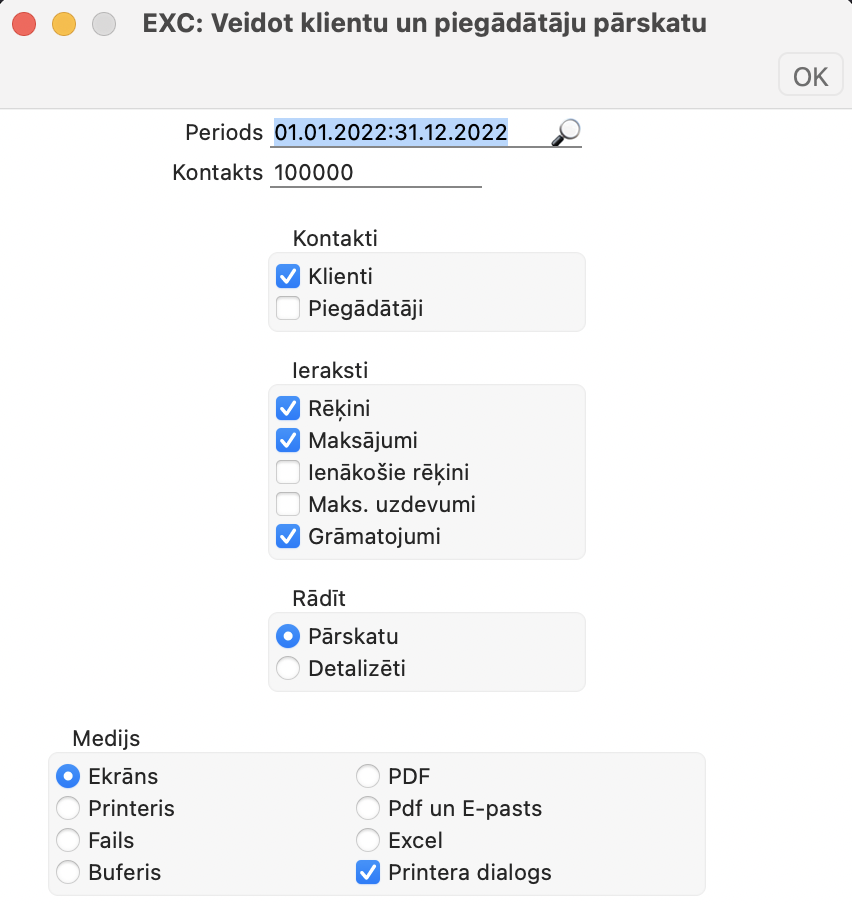The image size is (852, 904).
Task: Uncheck the Rēķini checkbox
Action: tap(288, 408)
